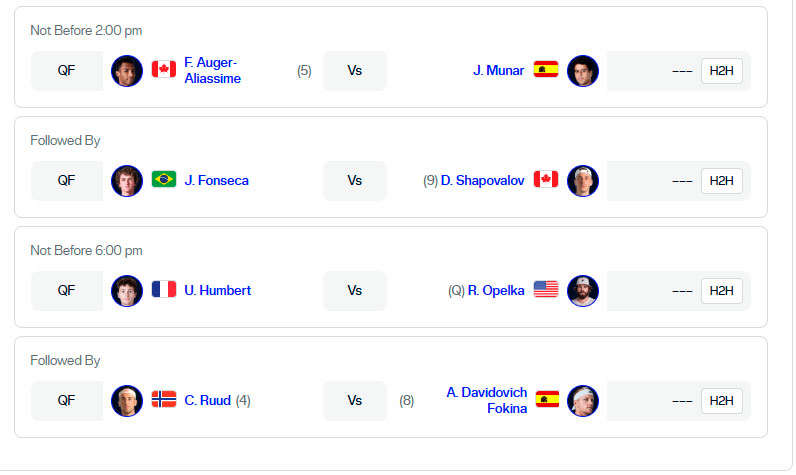Viewport: 796px width, 475px height.
Task: Click J. Munar's player name
Action: (498, 71)
